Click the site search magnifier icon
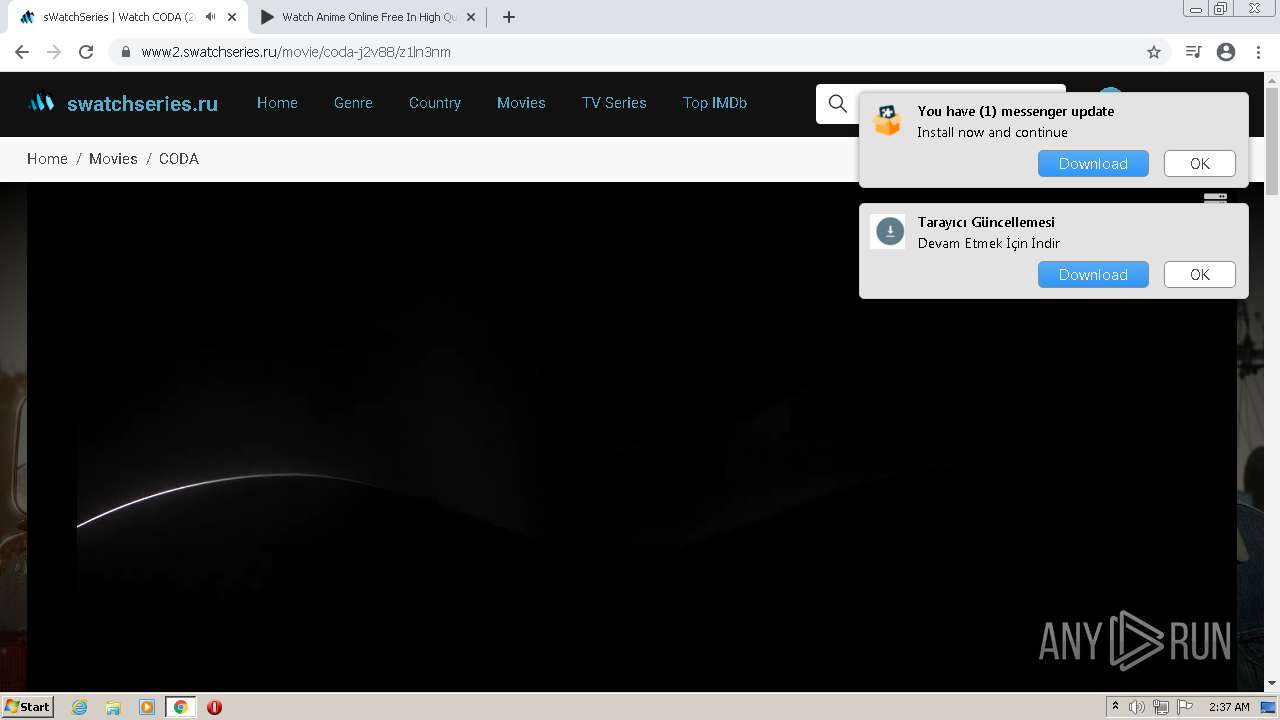1280x720 pixels. point(837,104)
